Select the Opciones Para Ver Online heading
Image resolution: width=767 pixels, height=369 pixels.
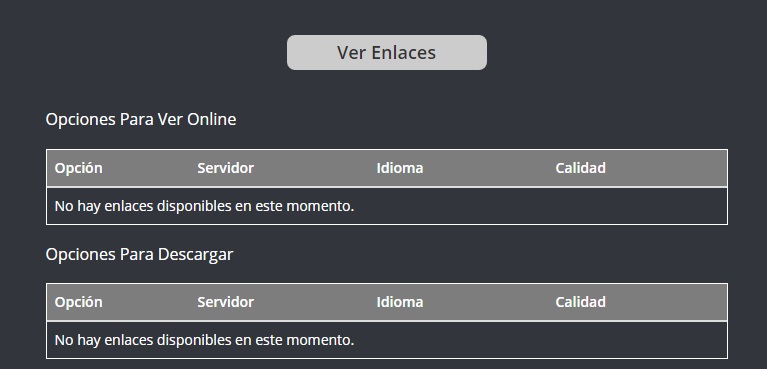coord(141,119)
